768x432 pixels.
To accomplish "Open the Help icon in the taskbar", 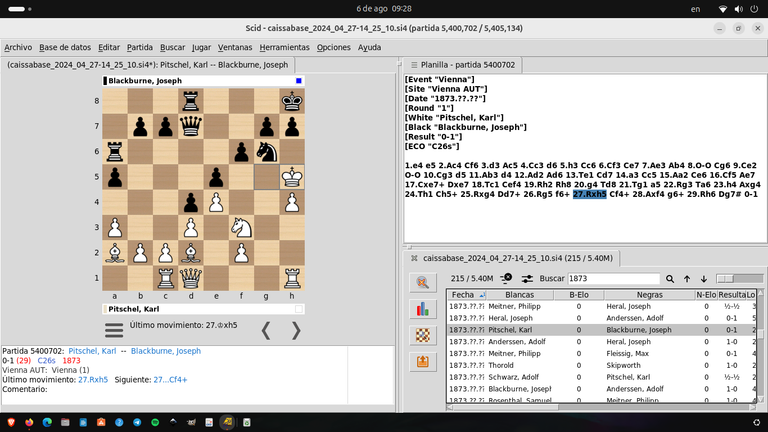I will click(119, 422).
